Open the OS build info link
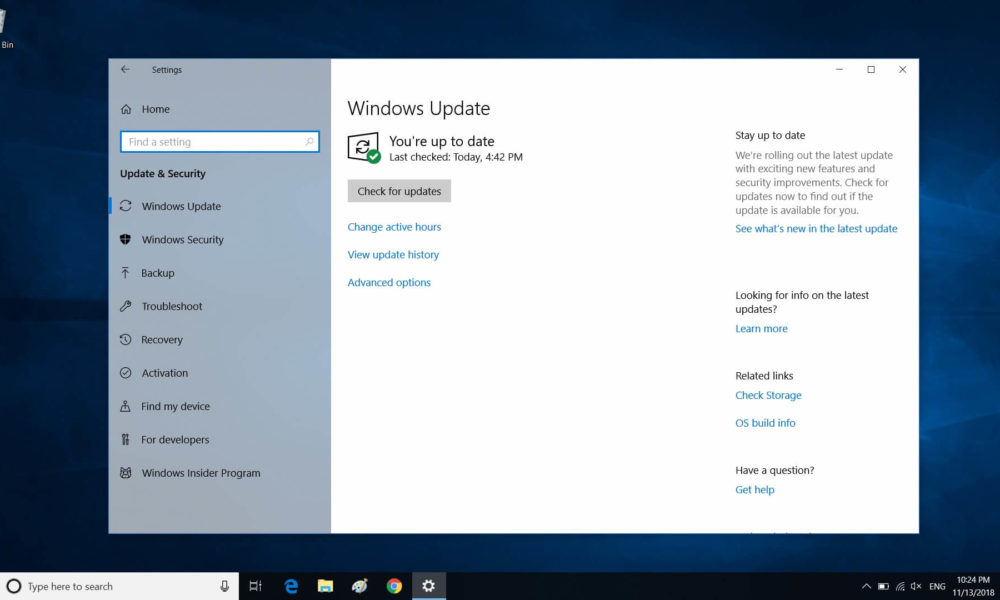Image resolution: width=1000 pixels, height=600 pixels. (765, 423)
